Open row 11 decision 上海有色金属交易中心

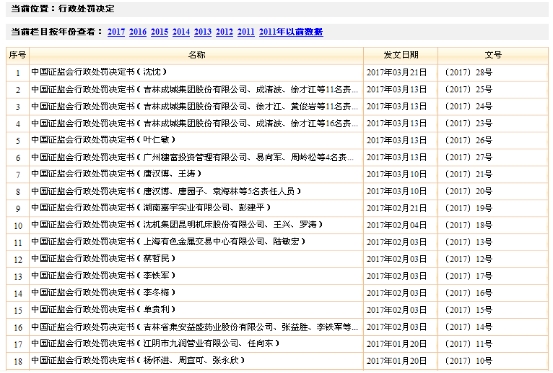(168, 242)
